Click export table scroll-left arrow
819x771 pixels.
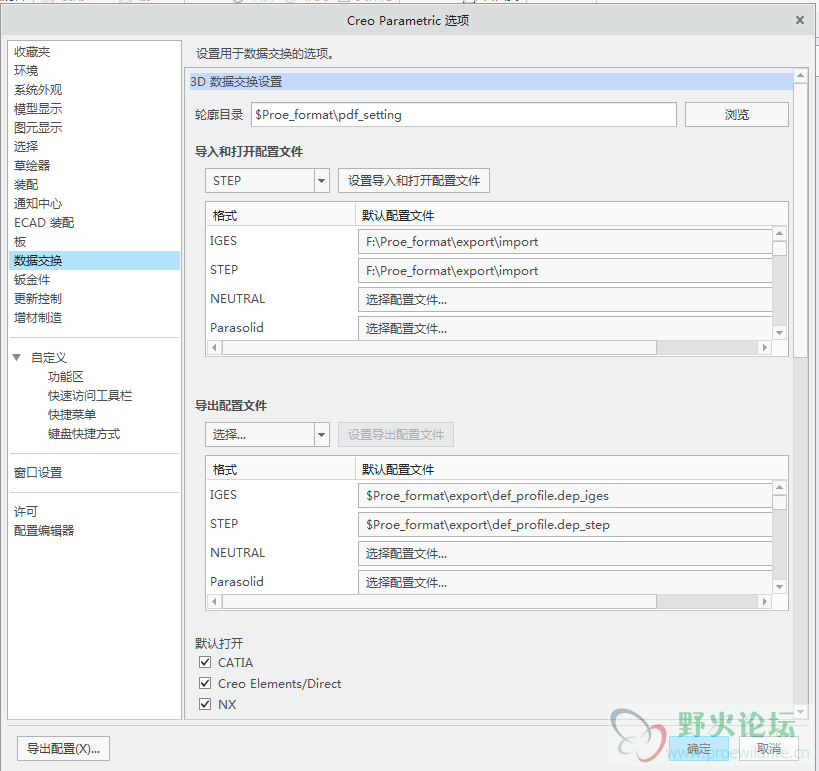(214, 601)
